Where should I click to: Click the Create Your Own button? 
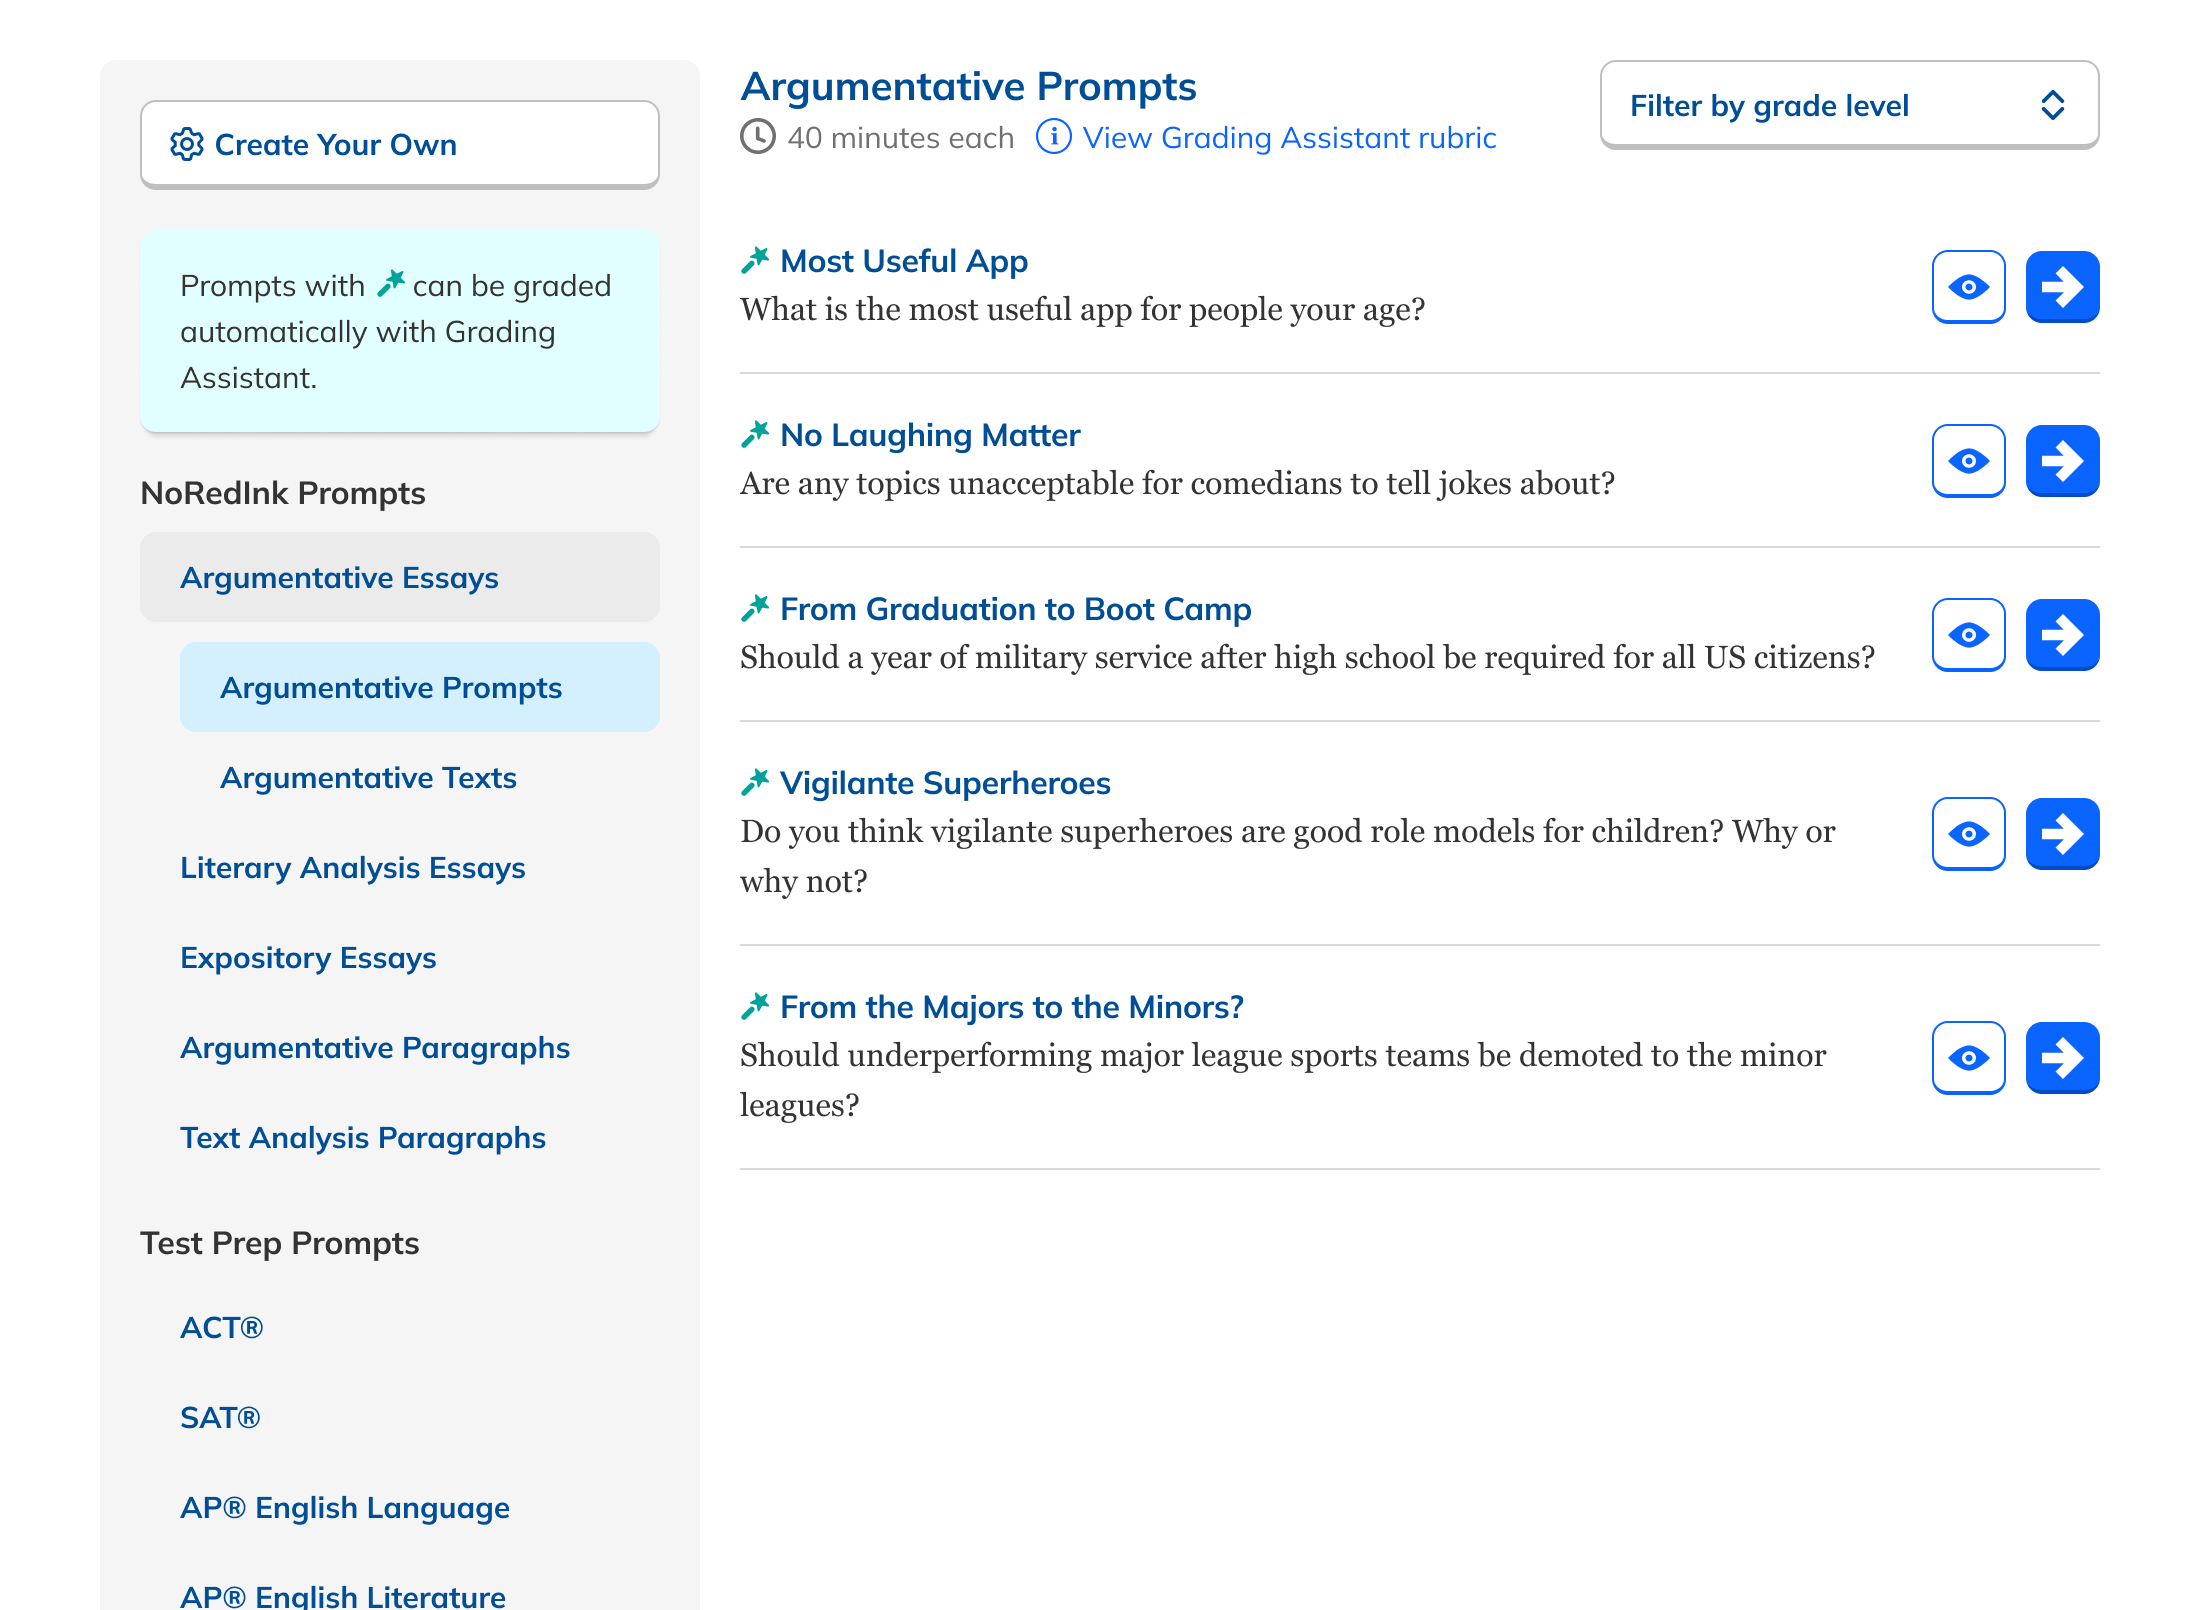(x=399, y=145)
